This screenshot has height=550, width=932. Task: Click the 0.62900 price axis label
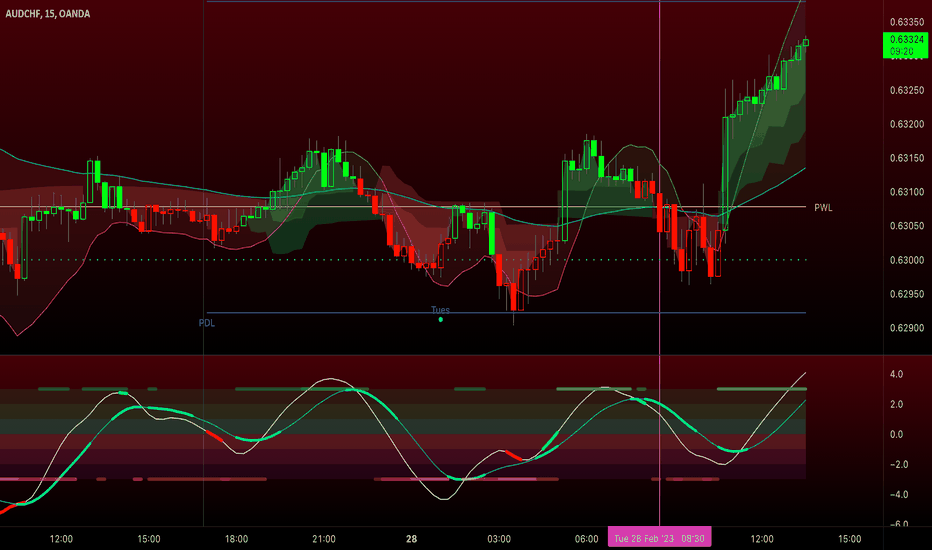point(907,328)
